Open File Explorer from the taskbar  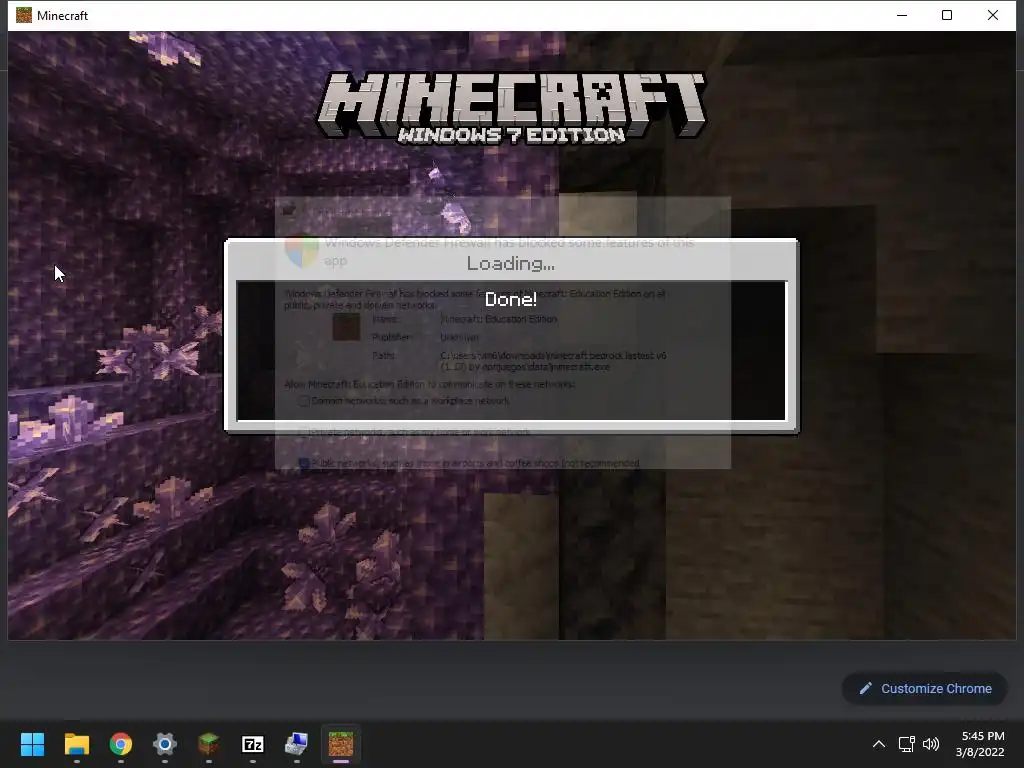point(76,744)
